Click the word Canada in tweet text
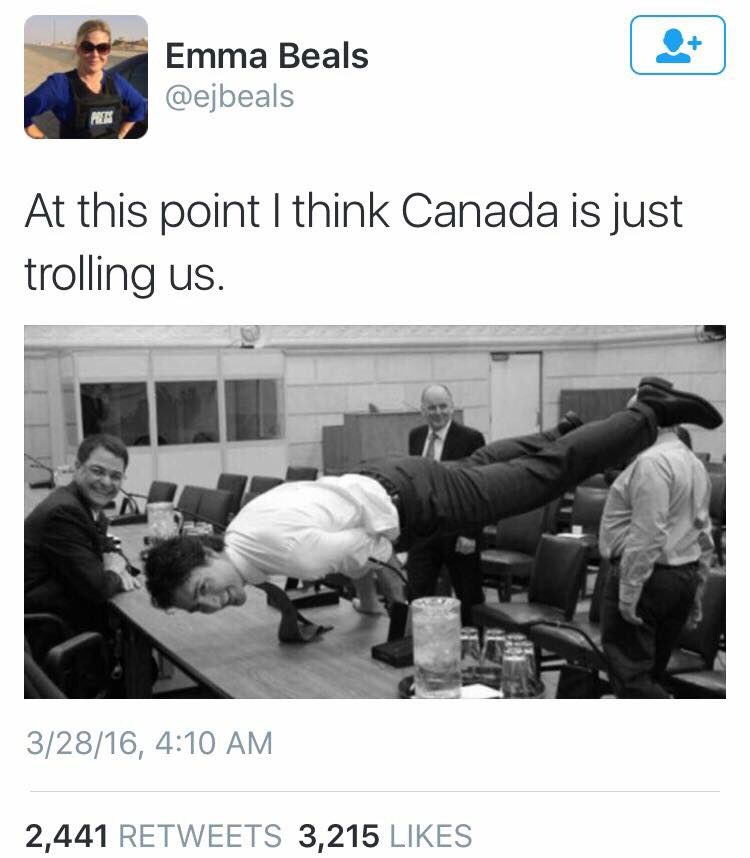The height and width of the screenshot is (858, 750). click(x=480, y=211)
